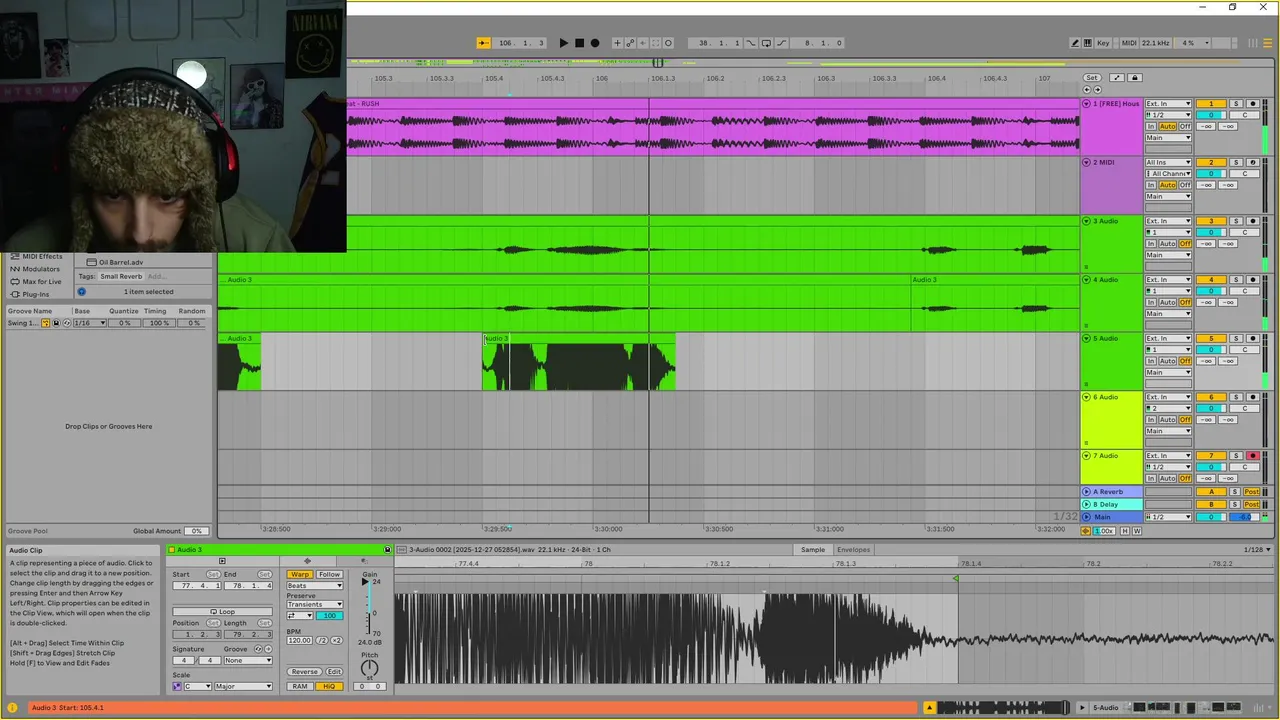This screenshot has width=1280, height=720.
Task: Click the Pitch knob in clip view
Action: tap(369, 667)
